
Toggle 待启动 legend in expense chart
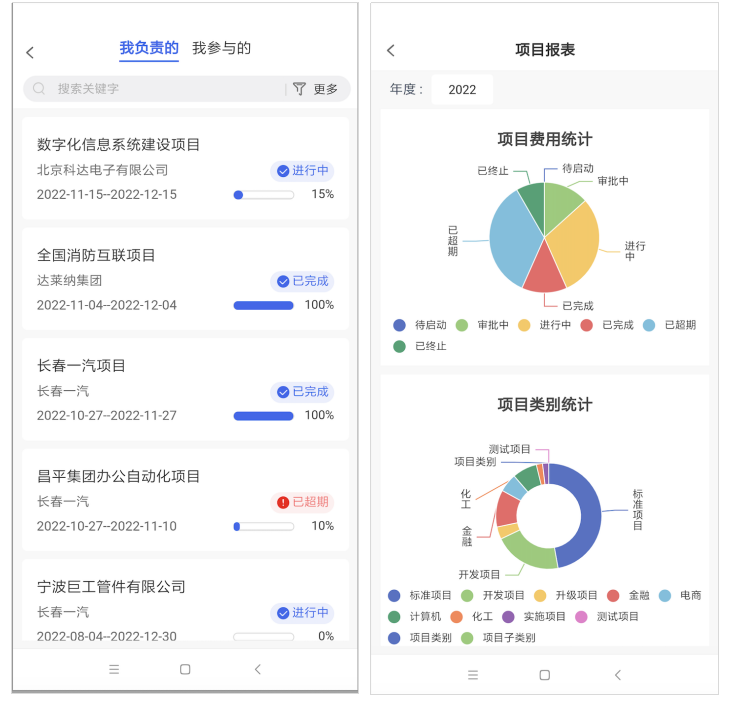click(x=421, y=325)
